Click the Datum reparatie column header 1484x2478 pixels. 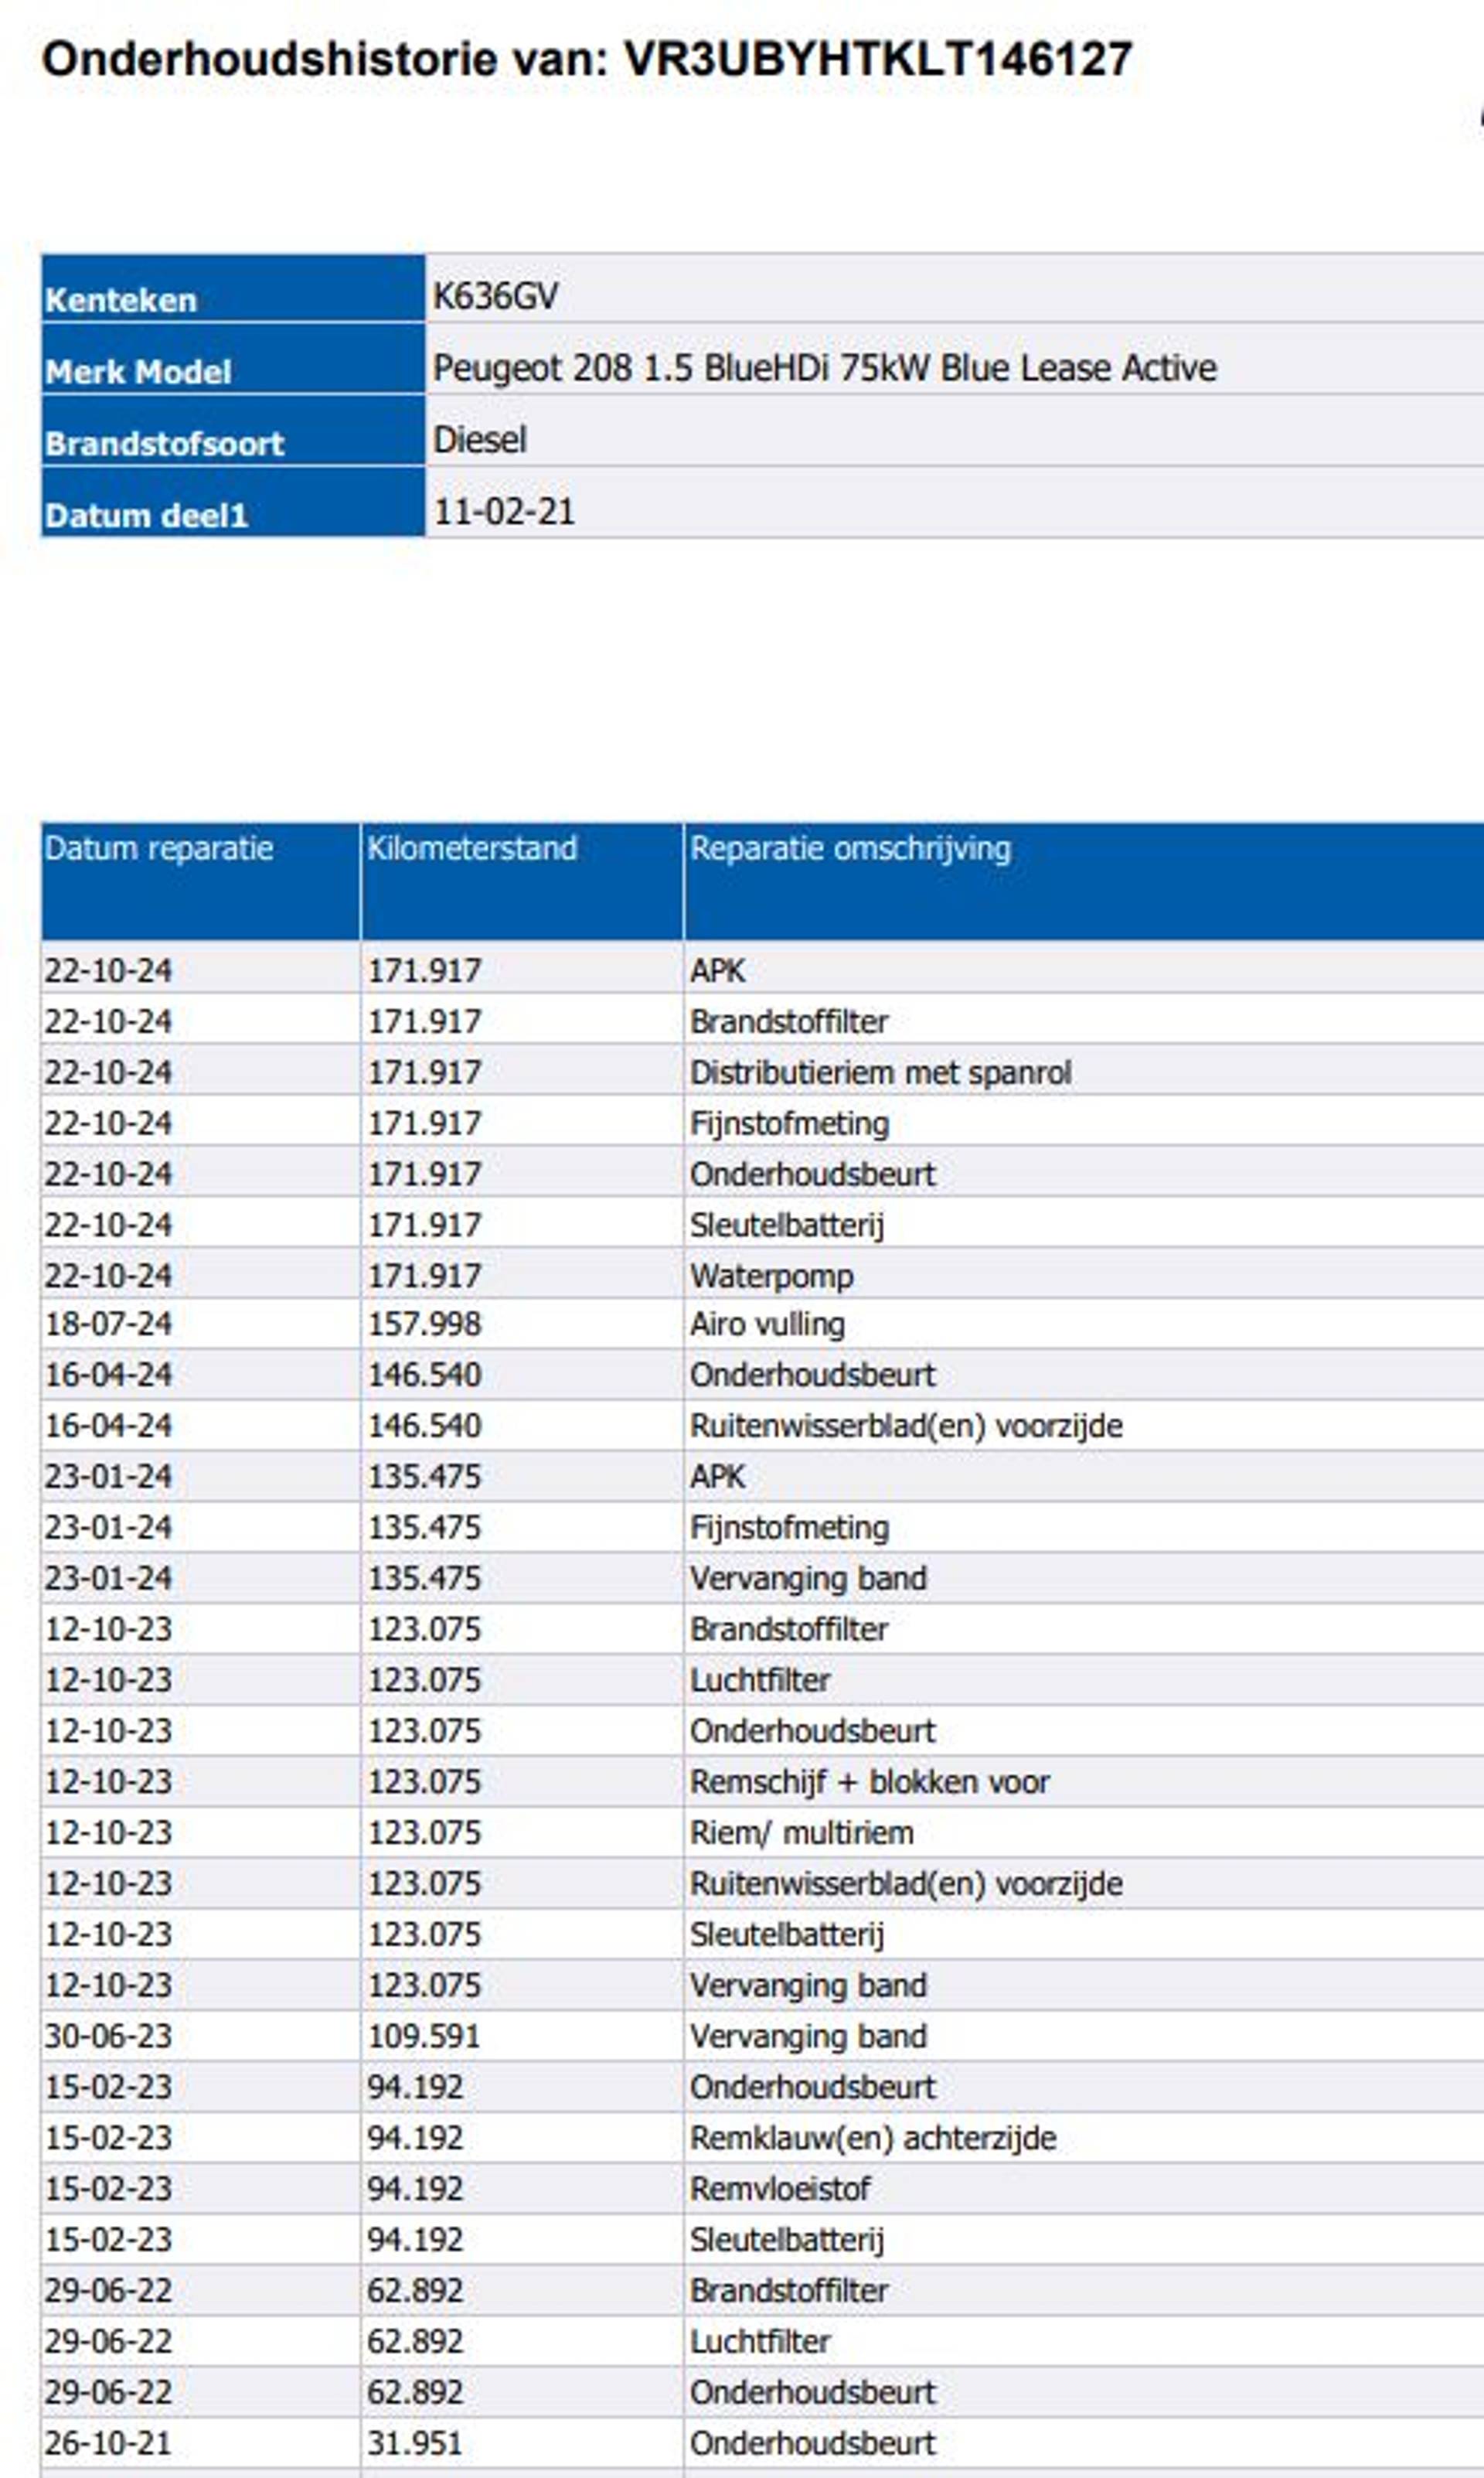(158, 849)
